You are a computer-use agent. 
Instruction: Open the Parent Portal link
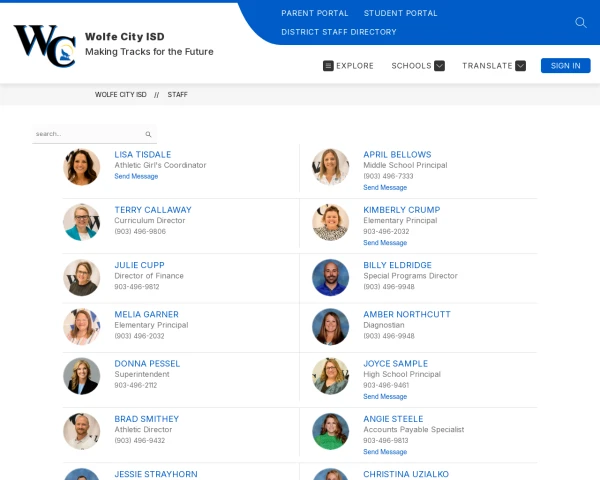[315, 13]
